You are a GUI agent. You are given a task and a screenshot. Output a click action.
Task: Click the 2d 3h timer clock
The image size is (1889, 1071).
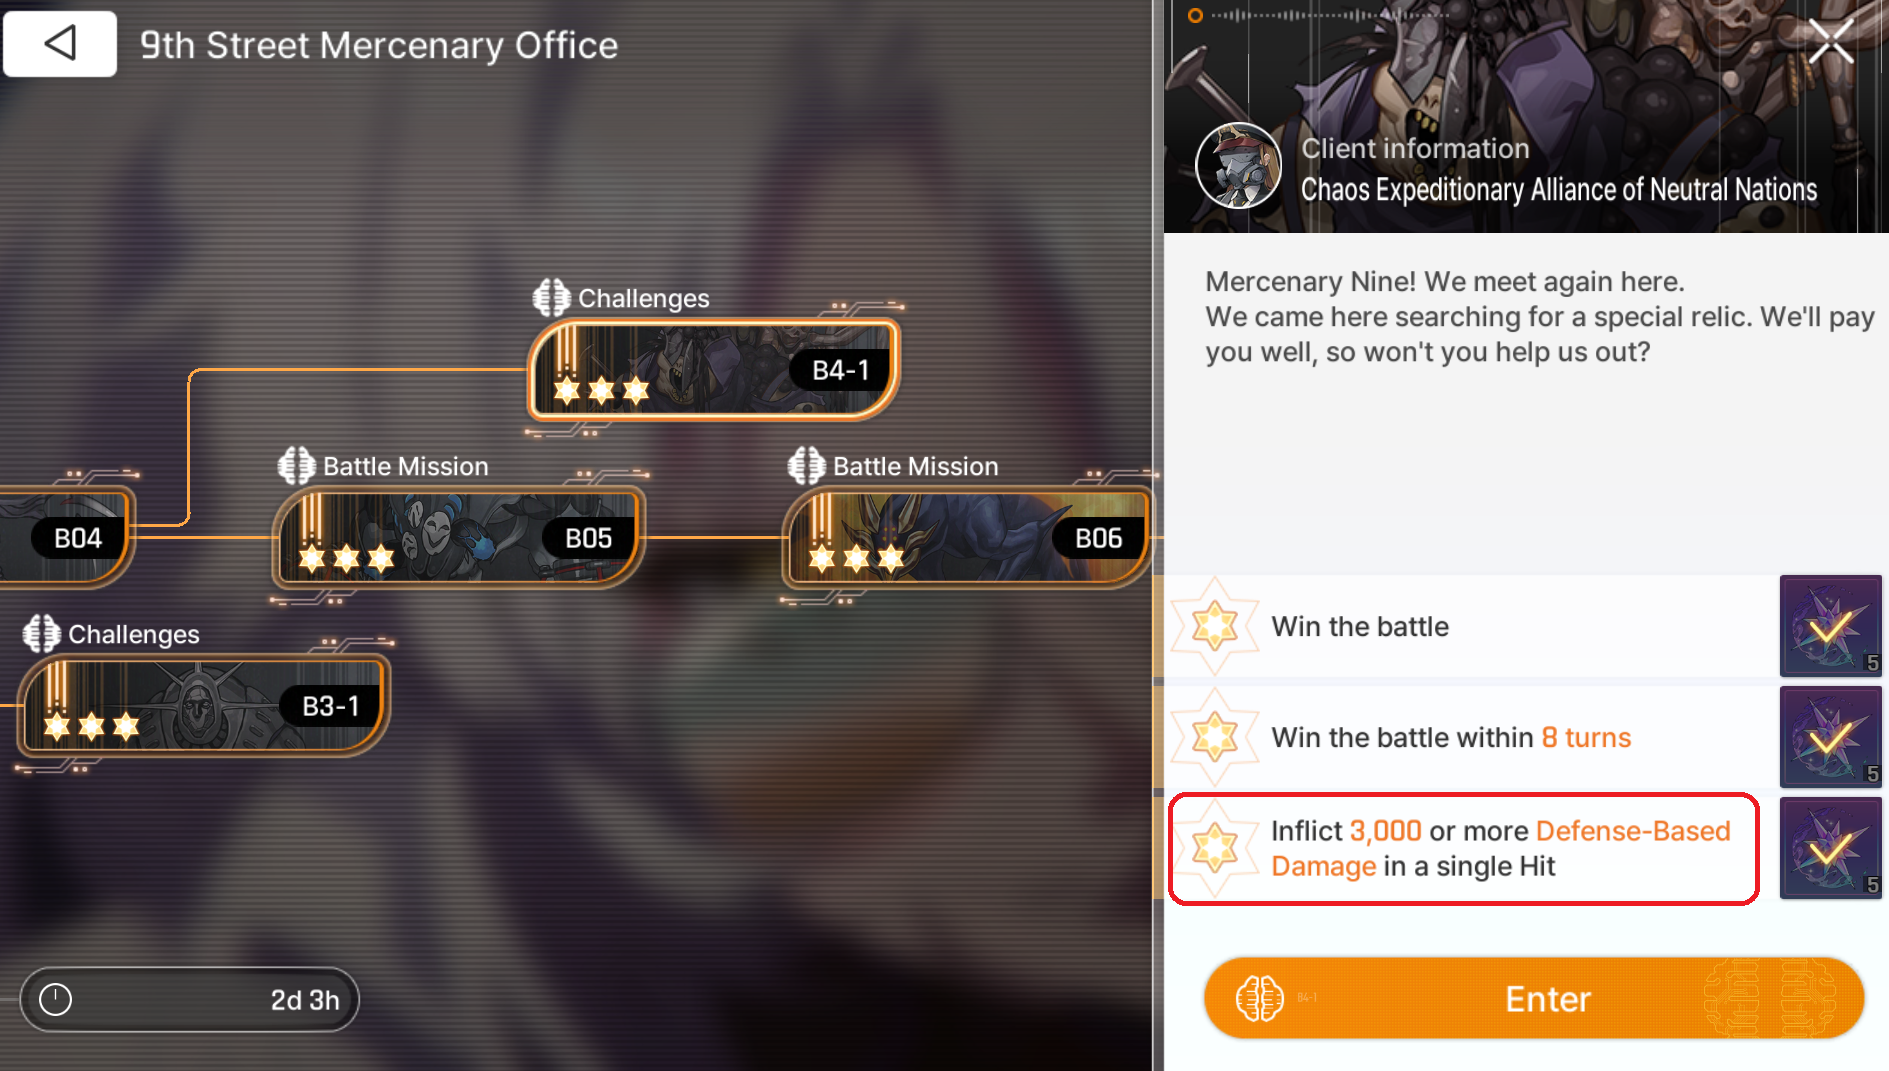(x=56, y=999)
